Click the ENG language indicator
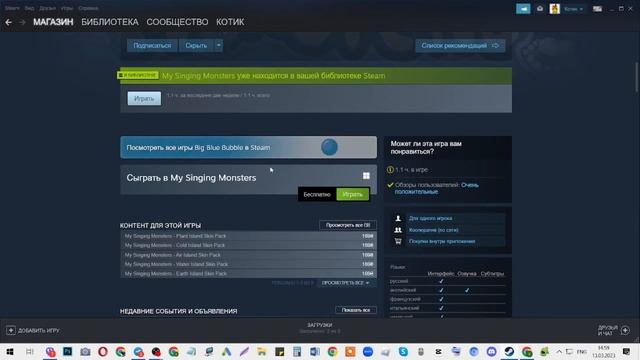Viewport: 640px width, 360px height. click(582, 351)
